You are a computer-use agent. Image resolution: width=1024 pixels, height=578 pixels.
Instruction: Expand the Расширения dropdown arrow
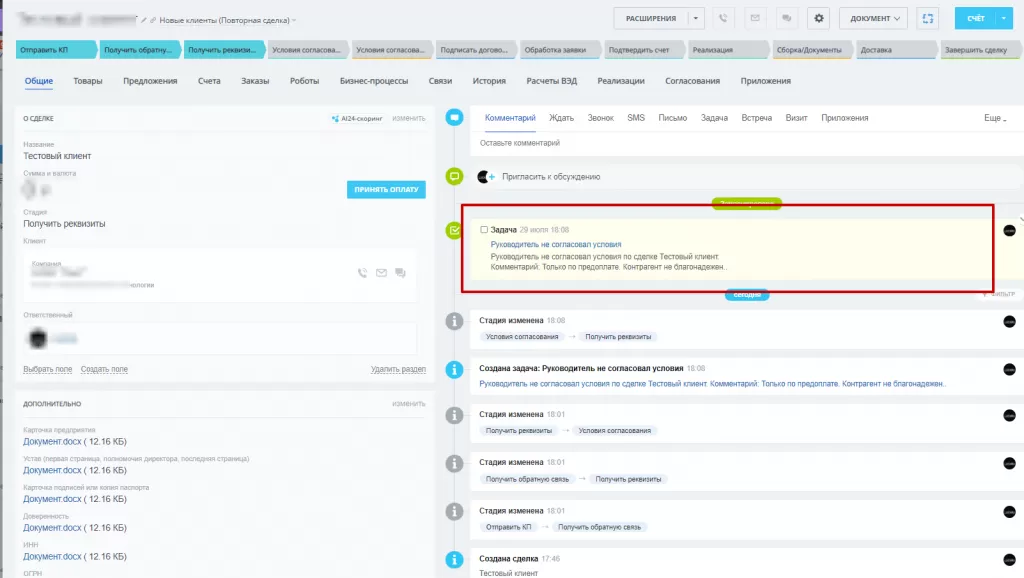tap(696, 18)
